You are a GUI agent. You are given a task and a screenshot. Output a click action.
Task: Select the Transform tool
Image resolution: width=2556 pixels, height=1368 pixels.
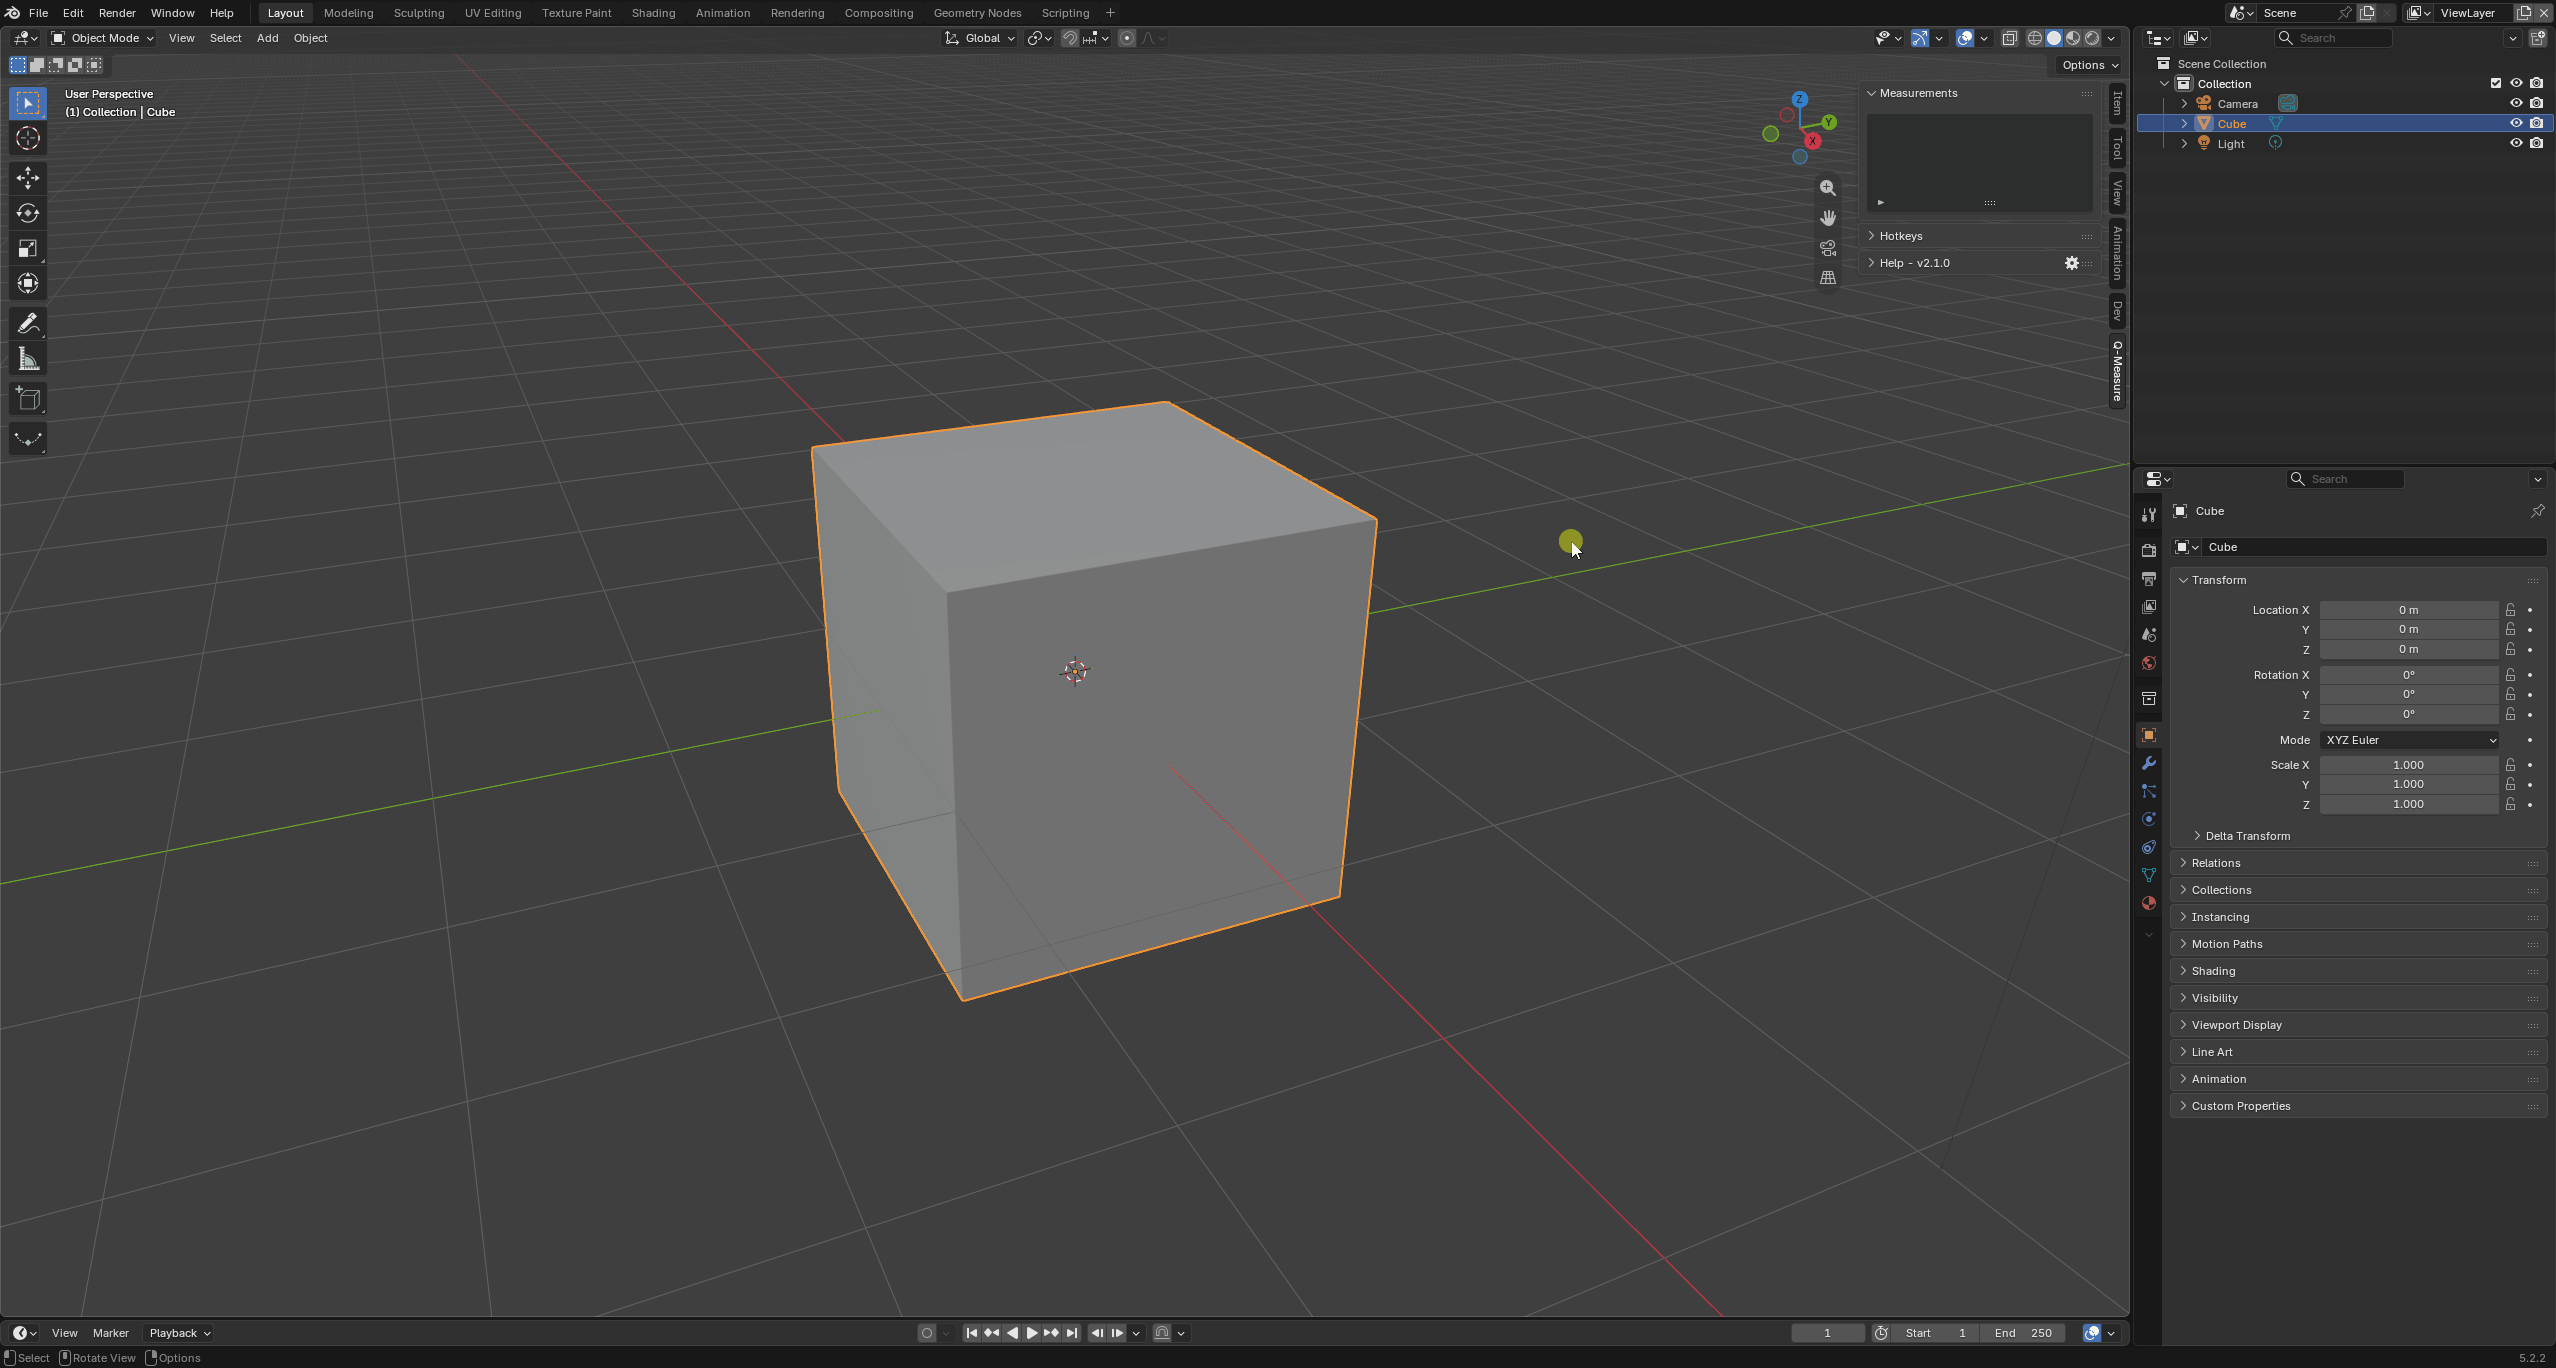point(28,283)
